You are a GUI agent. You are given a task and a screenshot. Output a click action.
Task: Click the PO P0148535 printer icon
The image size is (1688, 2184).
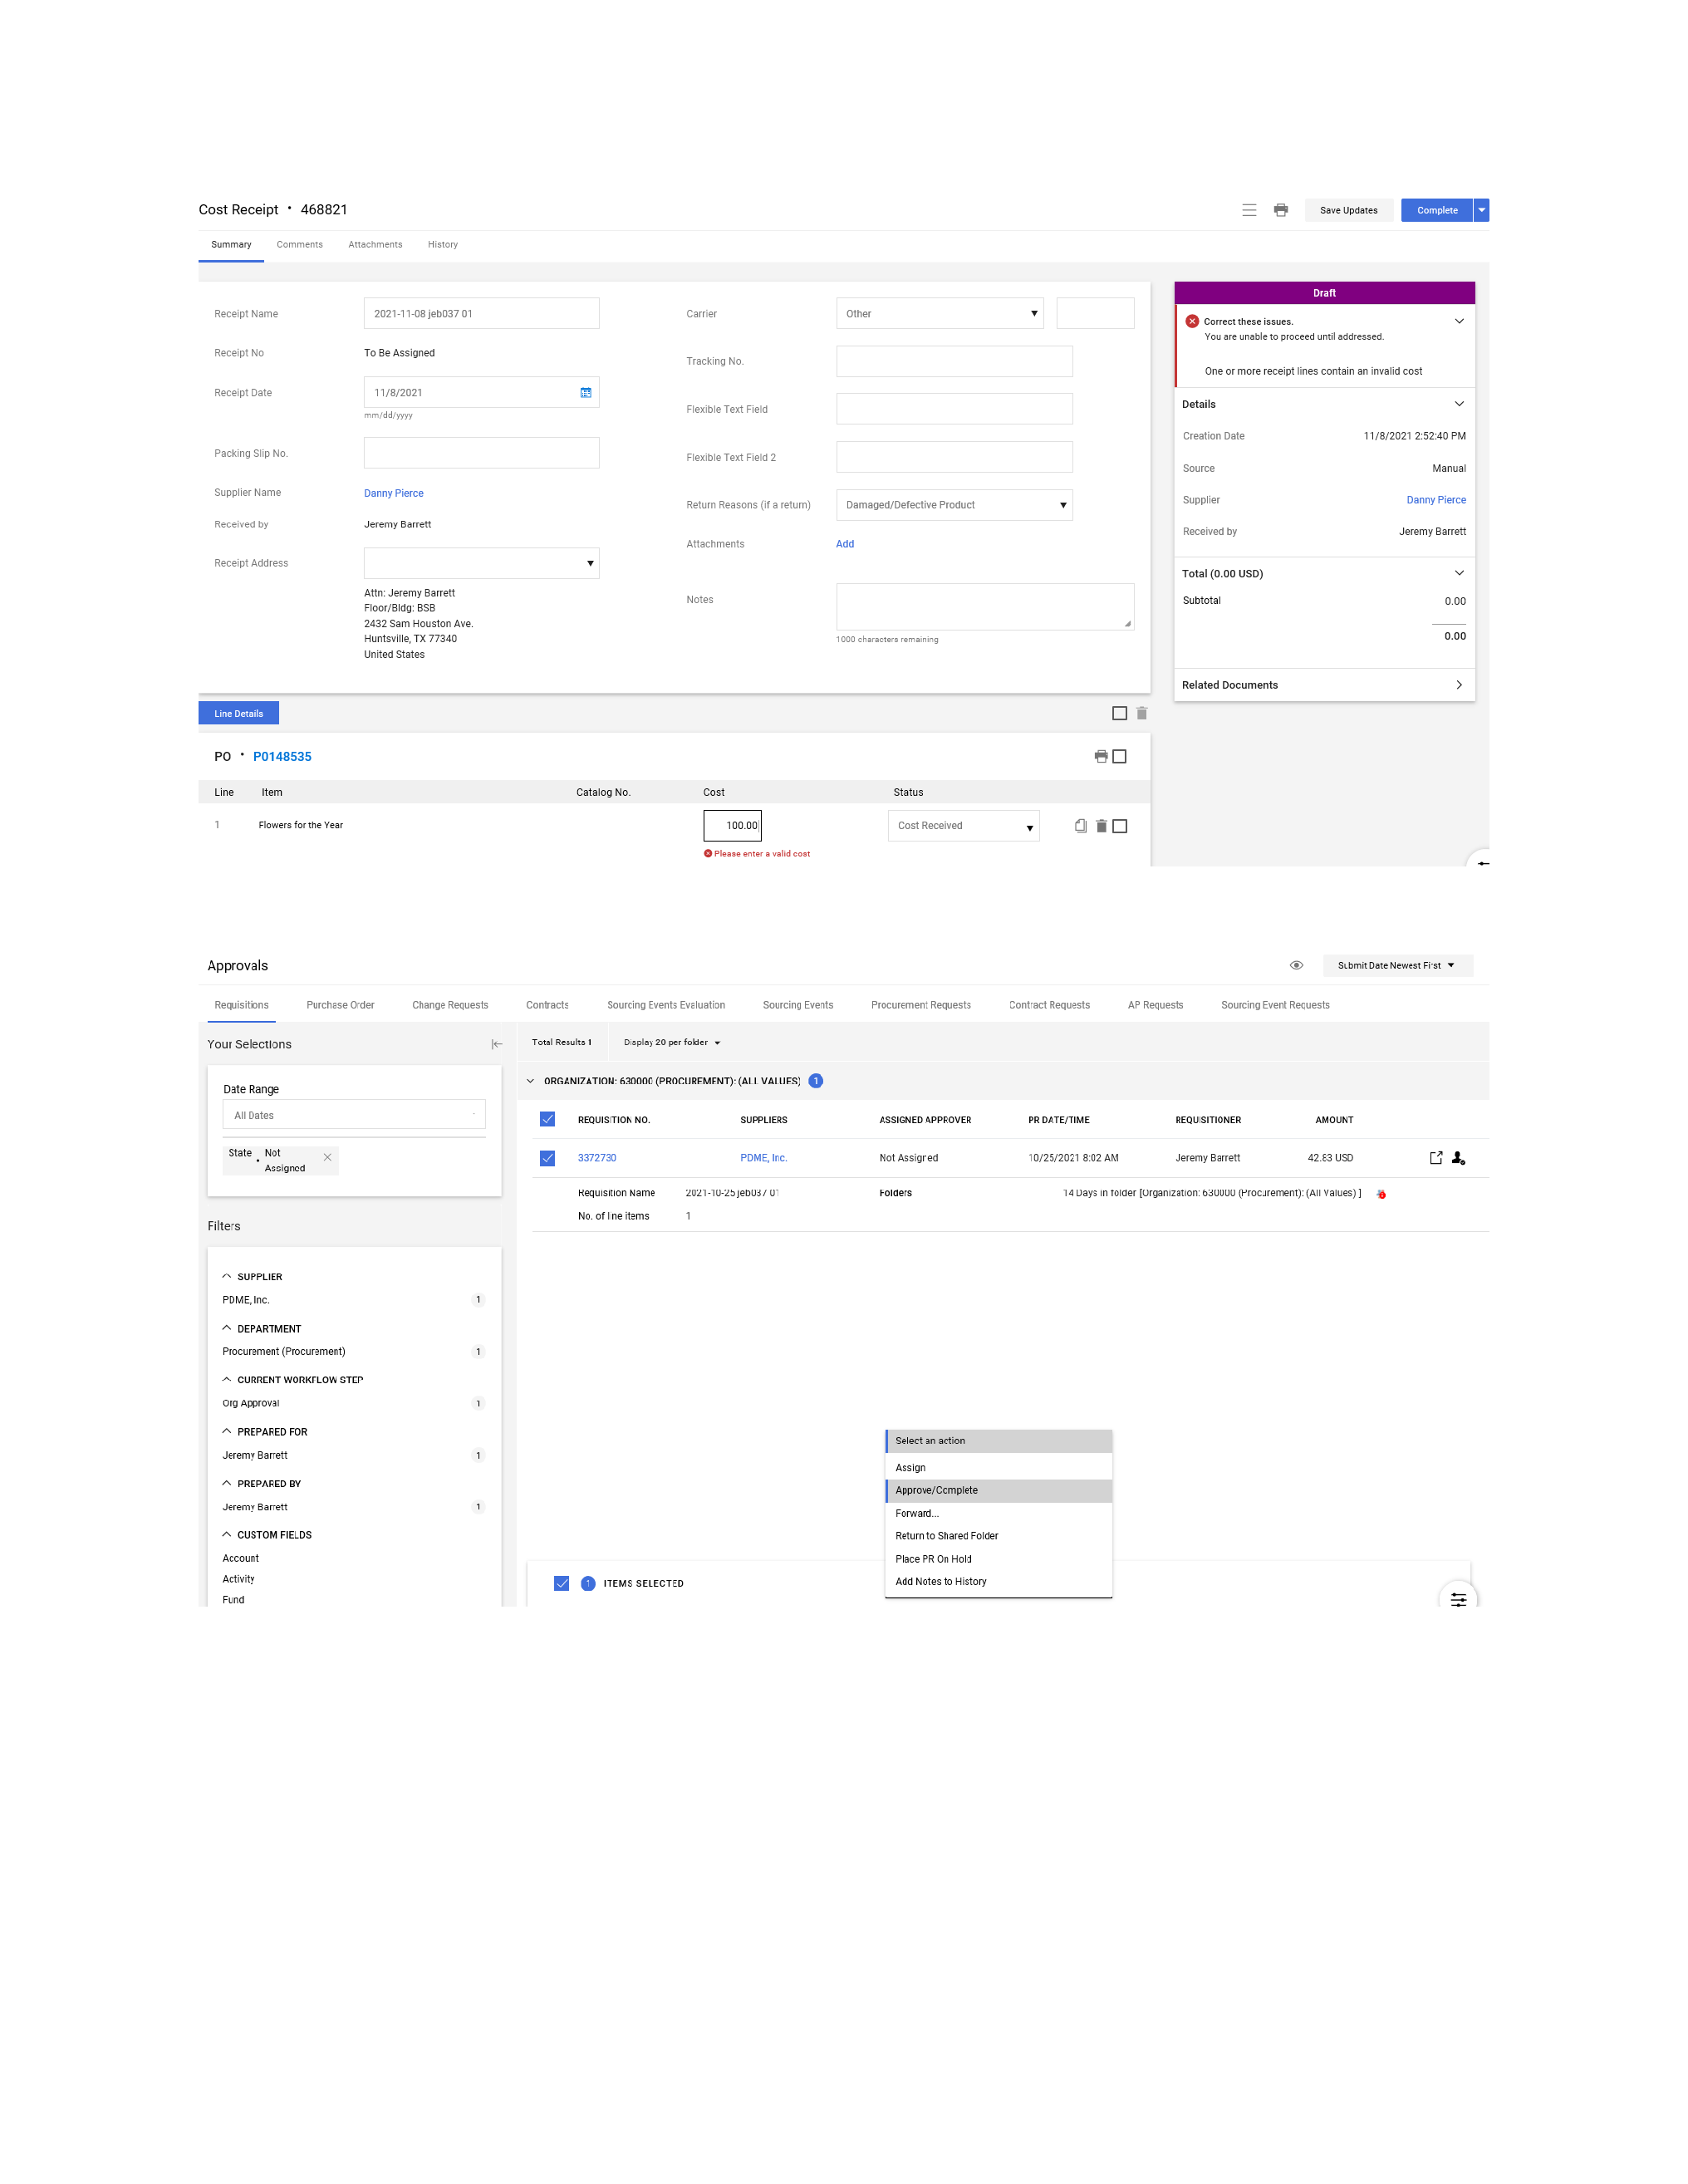[x=1101, y=757]
